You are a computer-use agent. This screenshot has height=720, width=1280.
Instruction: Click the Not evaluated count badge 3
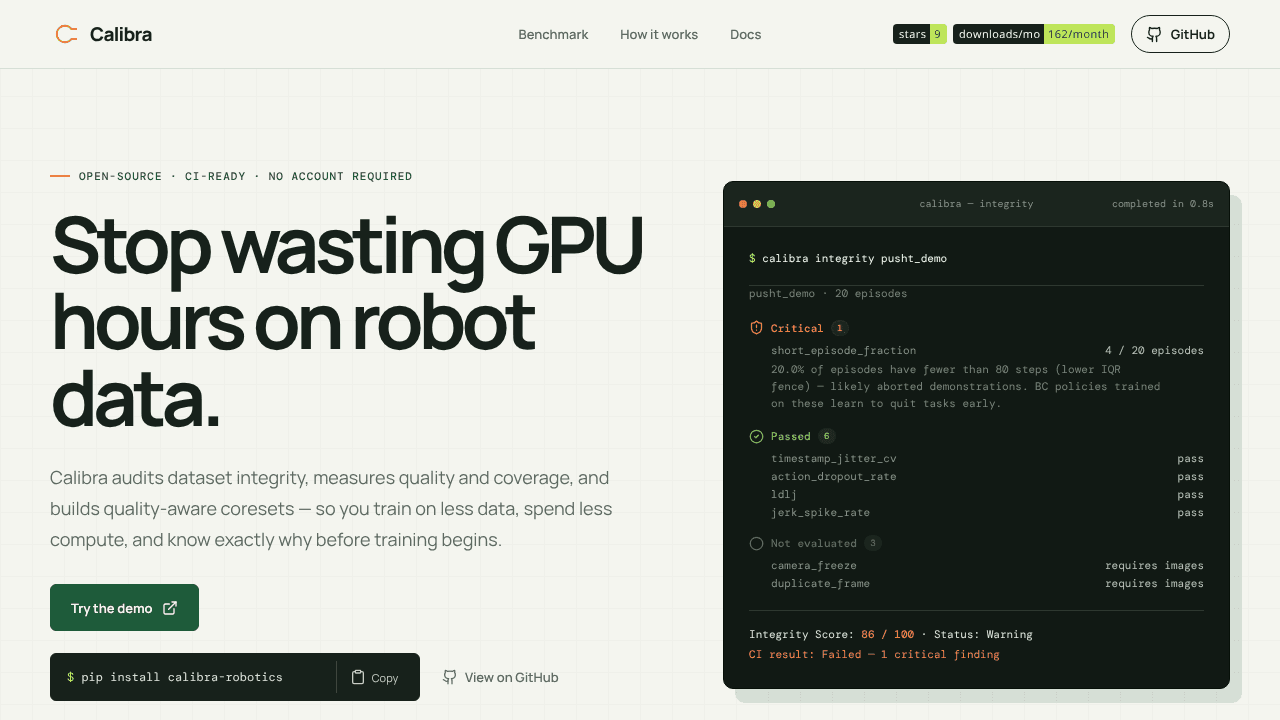873,543
